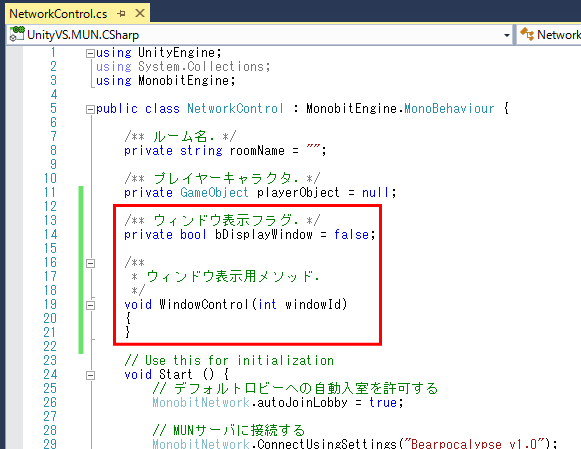Screen dimensions: 581x449
Task: Click the "Bearpocalypse v1.0" string
Action: (x=474, y=444)
